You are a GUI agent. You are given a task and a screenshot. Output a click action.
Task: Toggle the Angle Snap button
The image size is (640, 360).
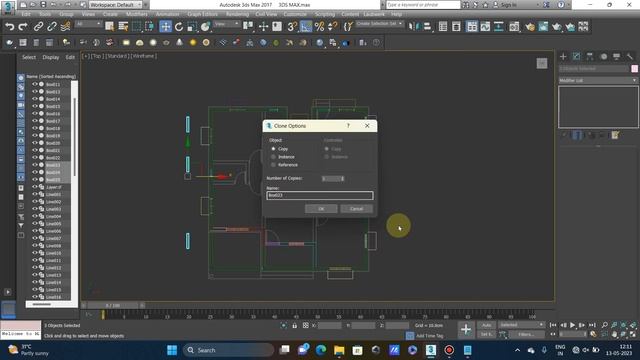point(306,27)
